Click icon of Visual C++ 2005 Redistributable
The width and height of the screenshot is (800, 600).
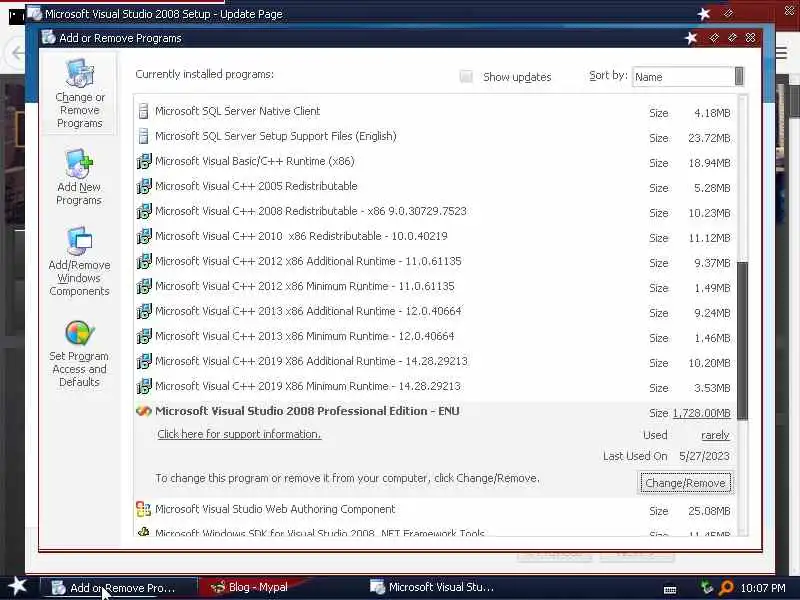tap(144, 186)
